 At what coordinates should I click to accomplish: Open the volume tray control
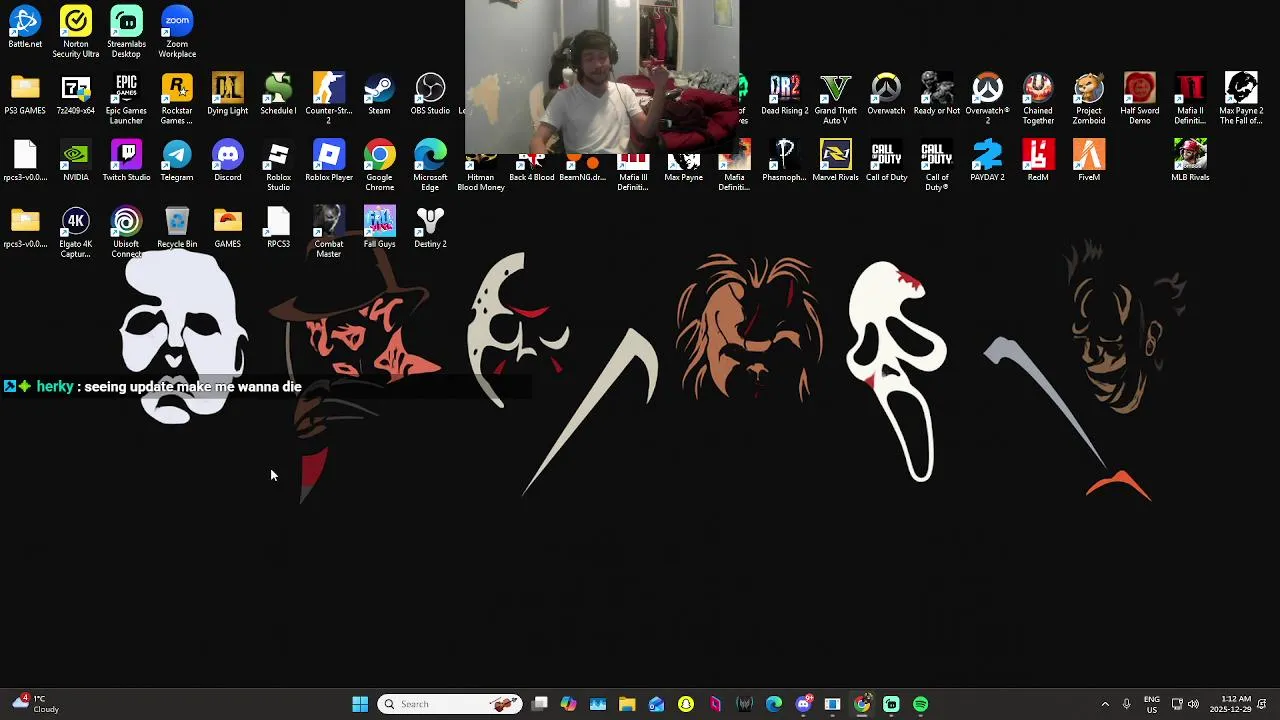pyautogui.click(x=1193, y=704)
